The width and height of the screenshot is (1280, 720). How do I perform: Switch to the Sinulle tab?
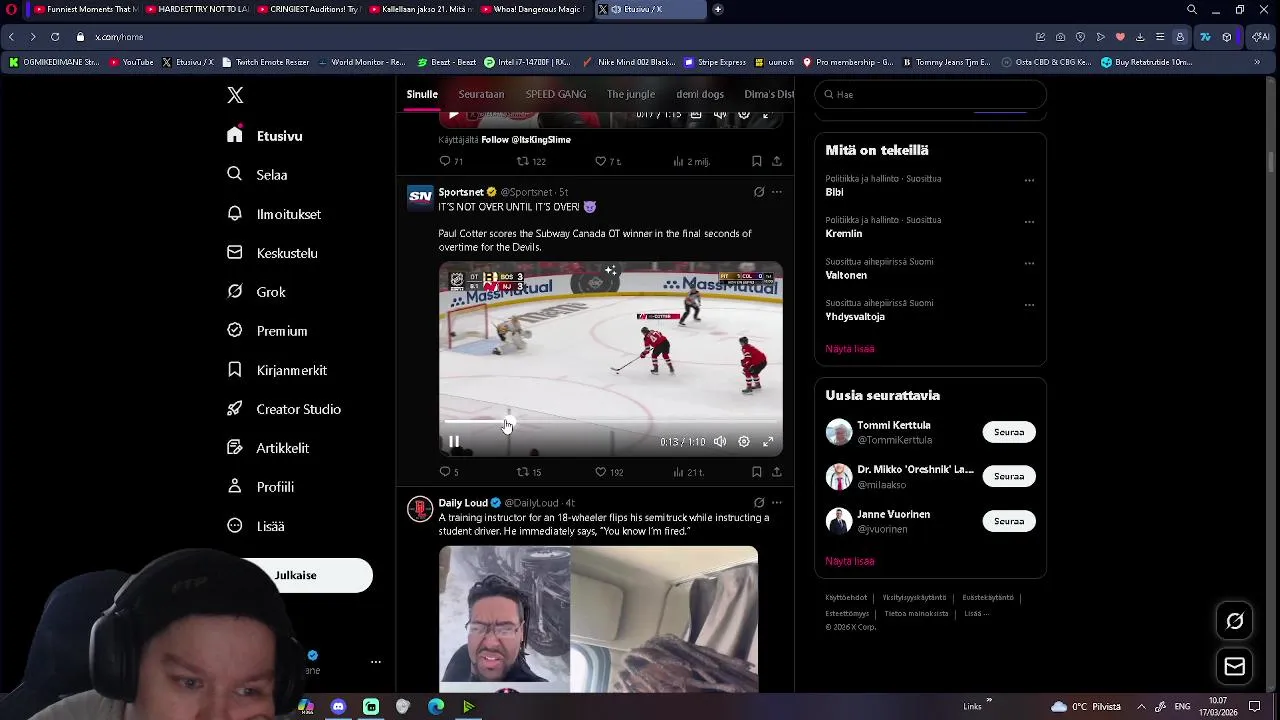coord(422,94)
